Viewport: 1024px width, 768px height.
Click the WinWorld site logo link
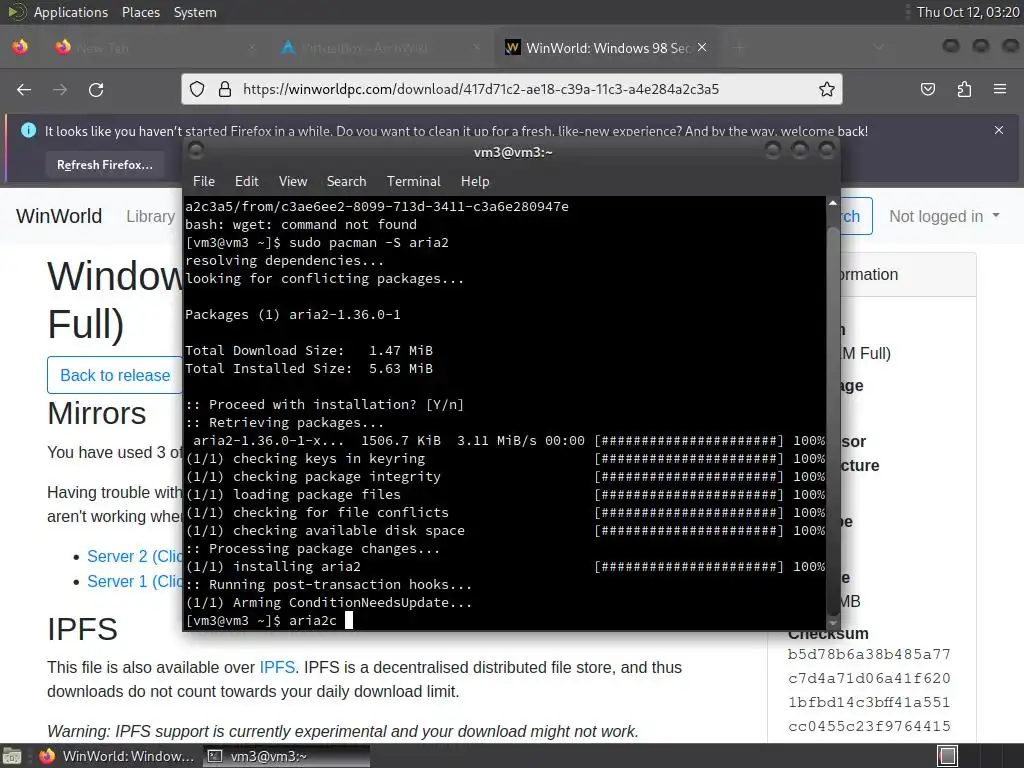[x=59, y=216]
